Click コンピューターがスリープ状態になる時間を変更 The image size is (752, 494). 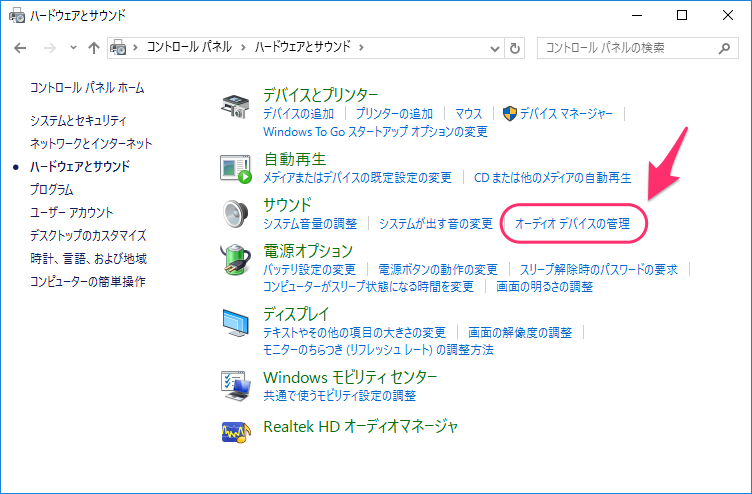(368, 287)
